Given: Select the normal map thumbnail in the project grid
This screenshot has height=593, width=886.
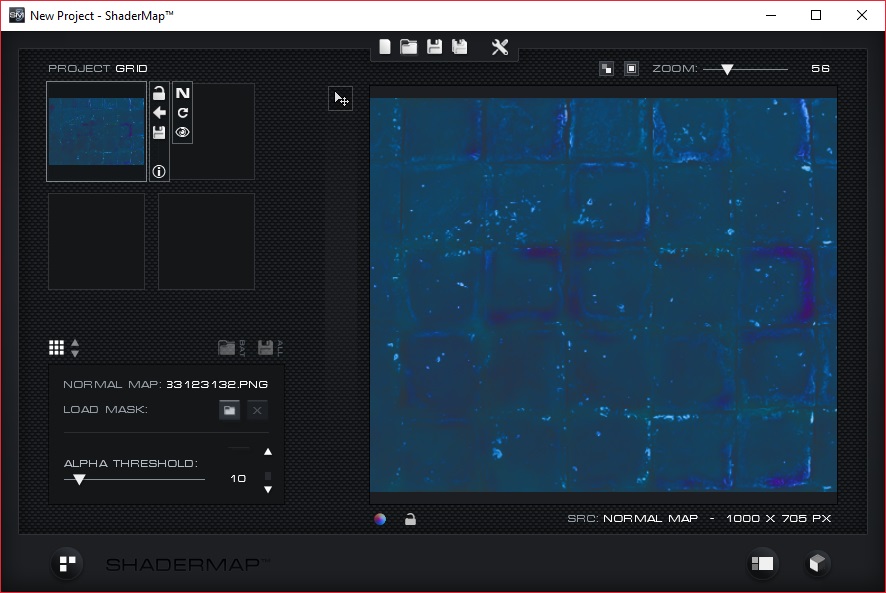Looking at the screenshot, I should point(97,131).
